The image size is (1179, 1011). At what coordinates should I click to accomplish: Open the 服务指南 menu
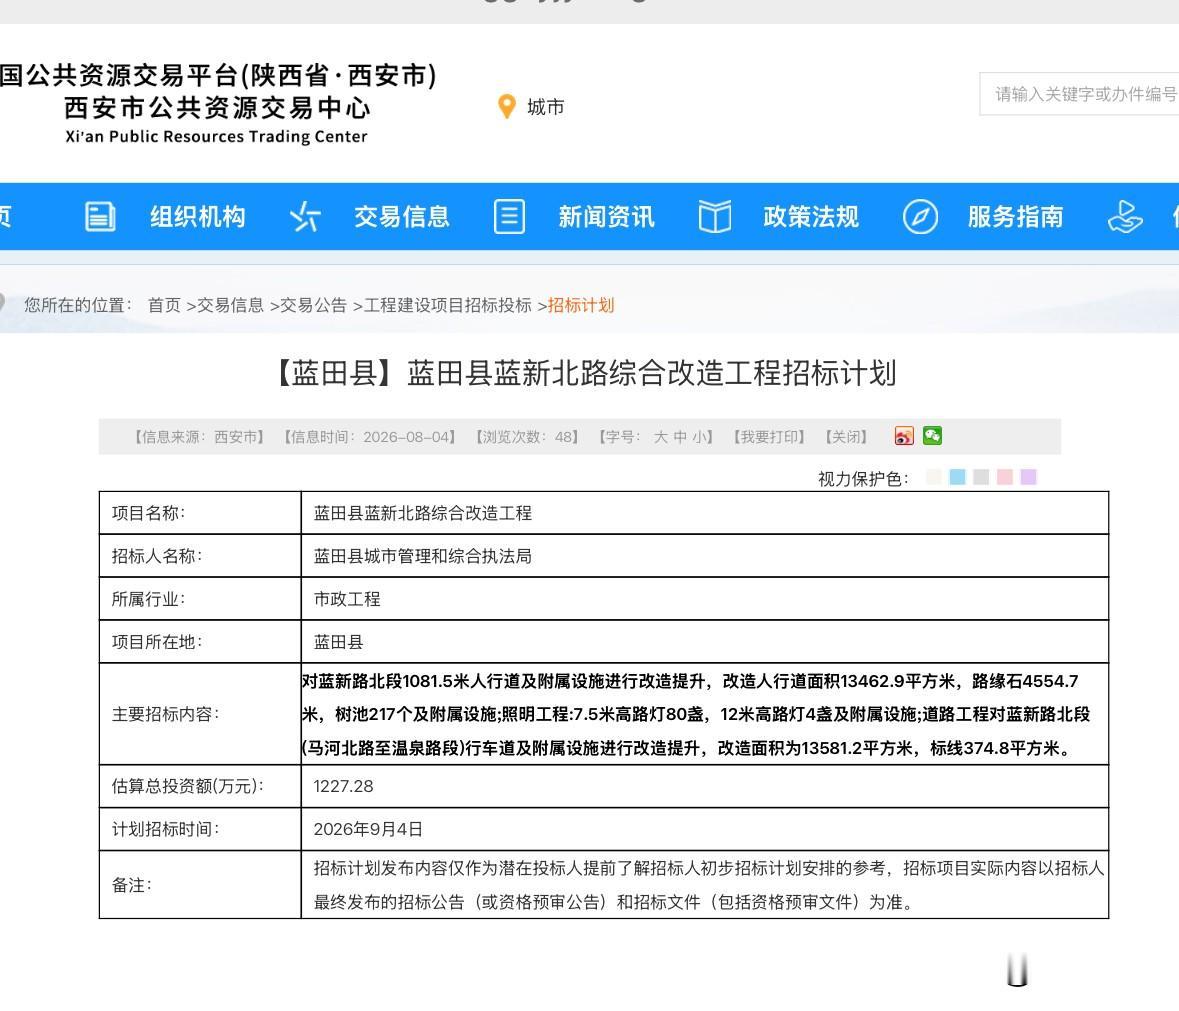pyautogui.click(x=1016, y=216)
